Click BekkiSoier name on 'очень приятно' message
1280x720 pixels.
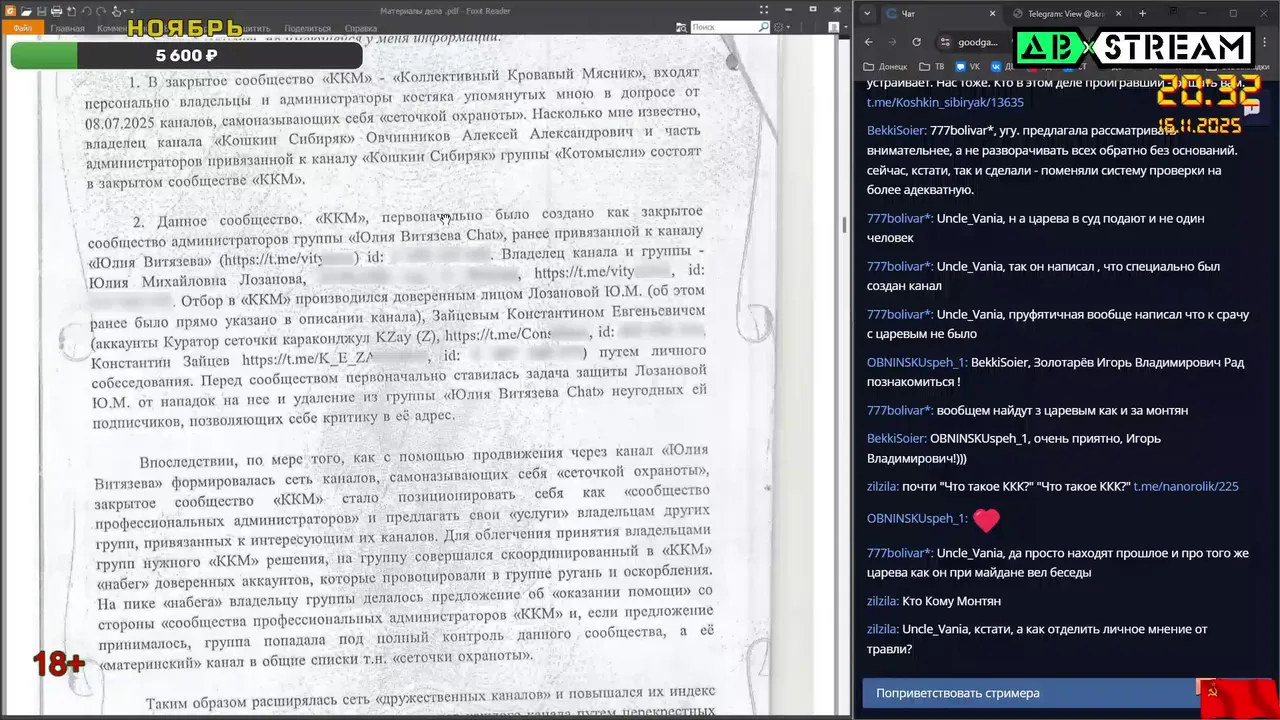tap(896, 438)
